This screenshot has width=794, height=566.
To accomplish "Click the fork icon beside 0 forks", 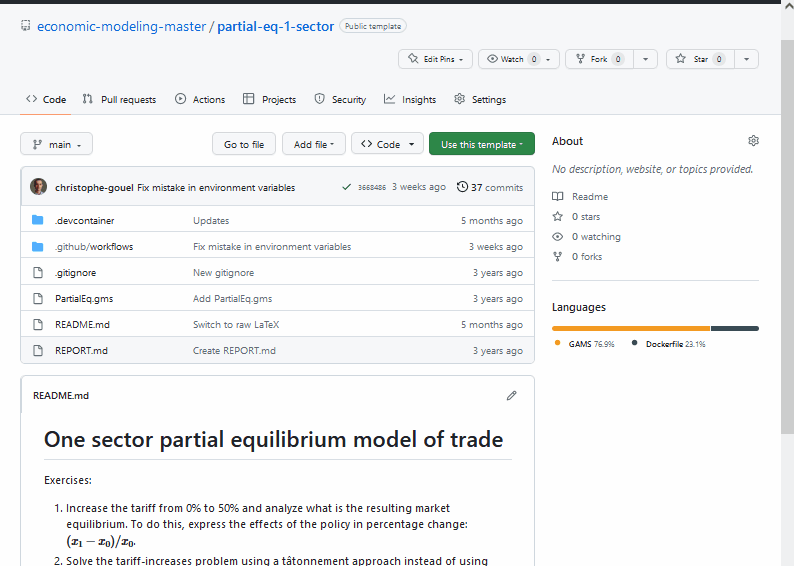I will point(558,257).
